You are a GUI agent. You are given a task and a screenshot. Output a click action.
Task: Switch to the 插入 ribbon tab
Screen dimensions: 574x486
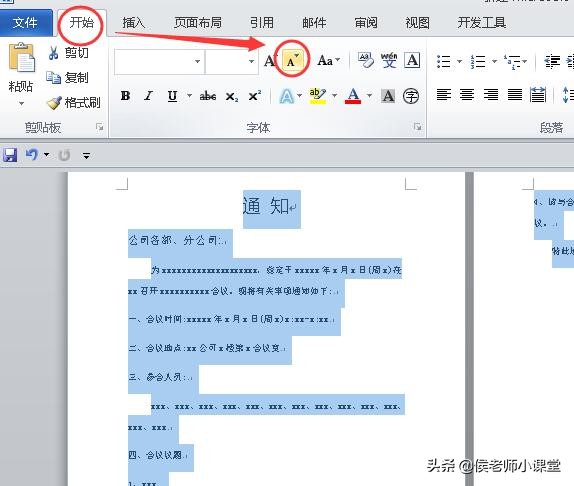134,23
